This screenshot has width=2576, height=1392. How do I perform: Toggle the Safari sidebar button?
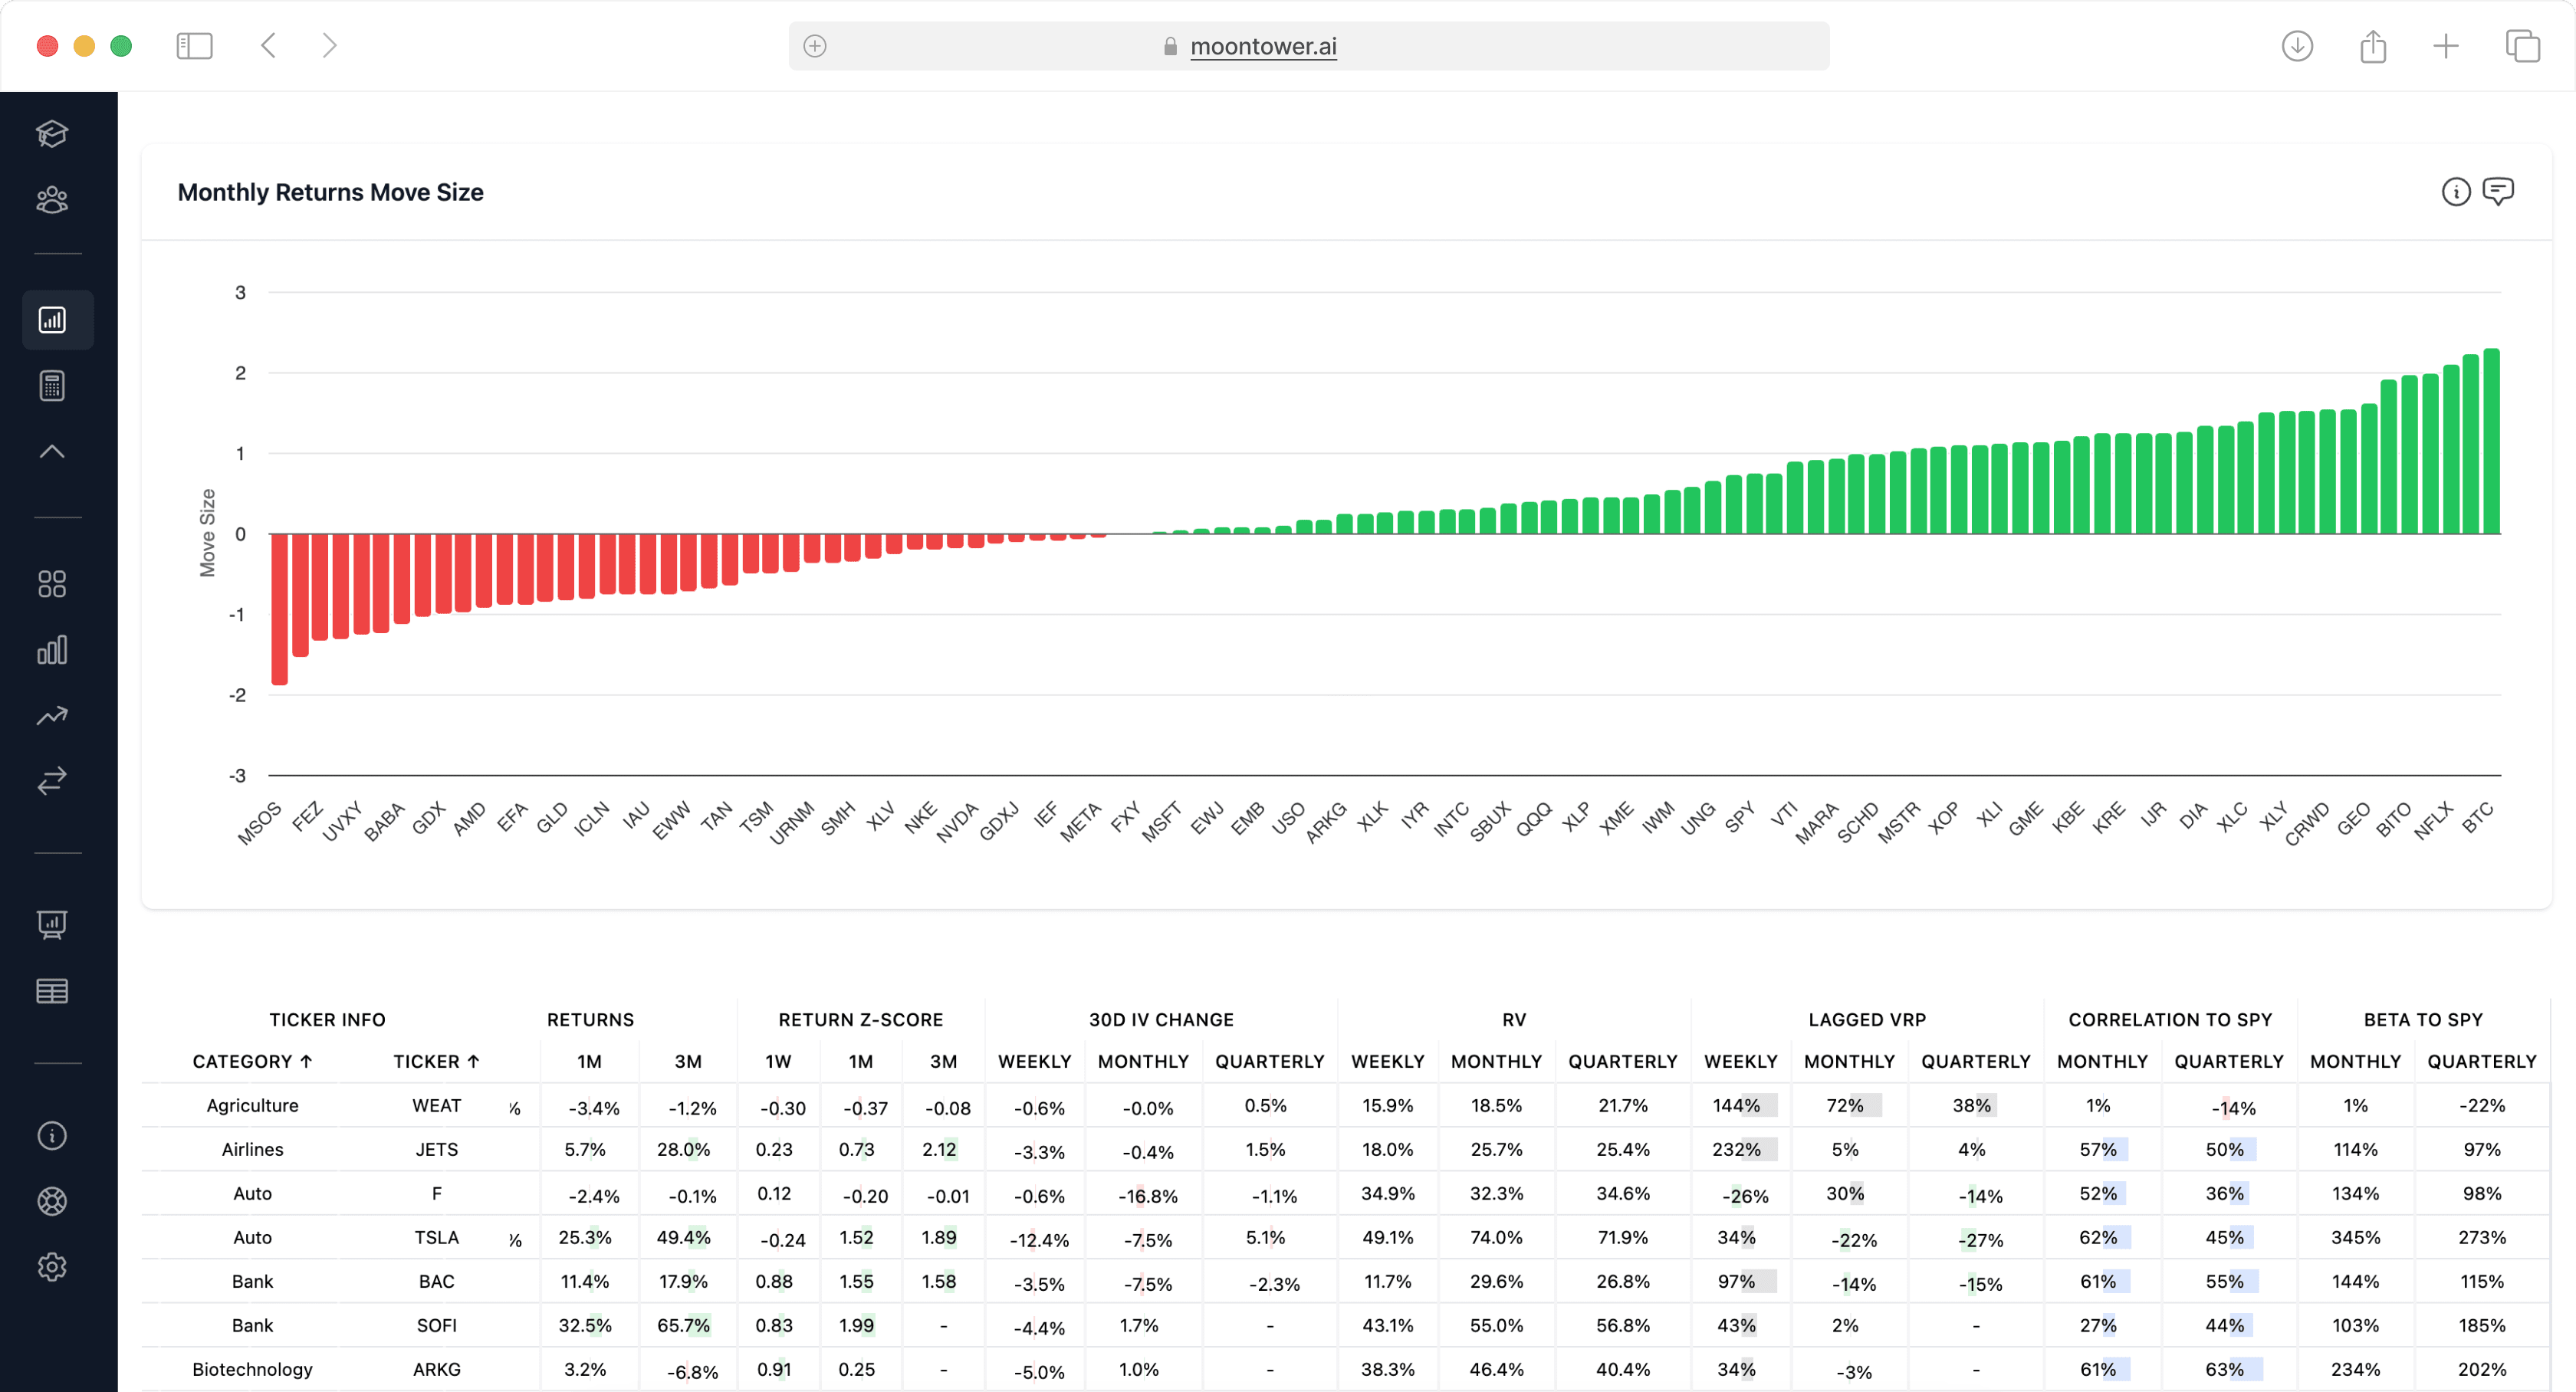point(194,46)
